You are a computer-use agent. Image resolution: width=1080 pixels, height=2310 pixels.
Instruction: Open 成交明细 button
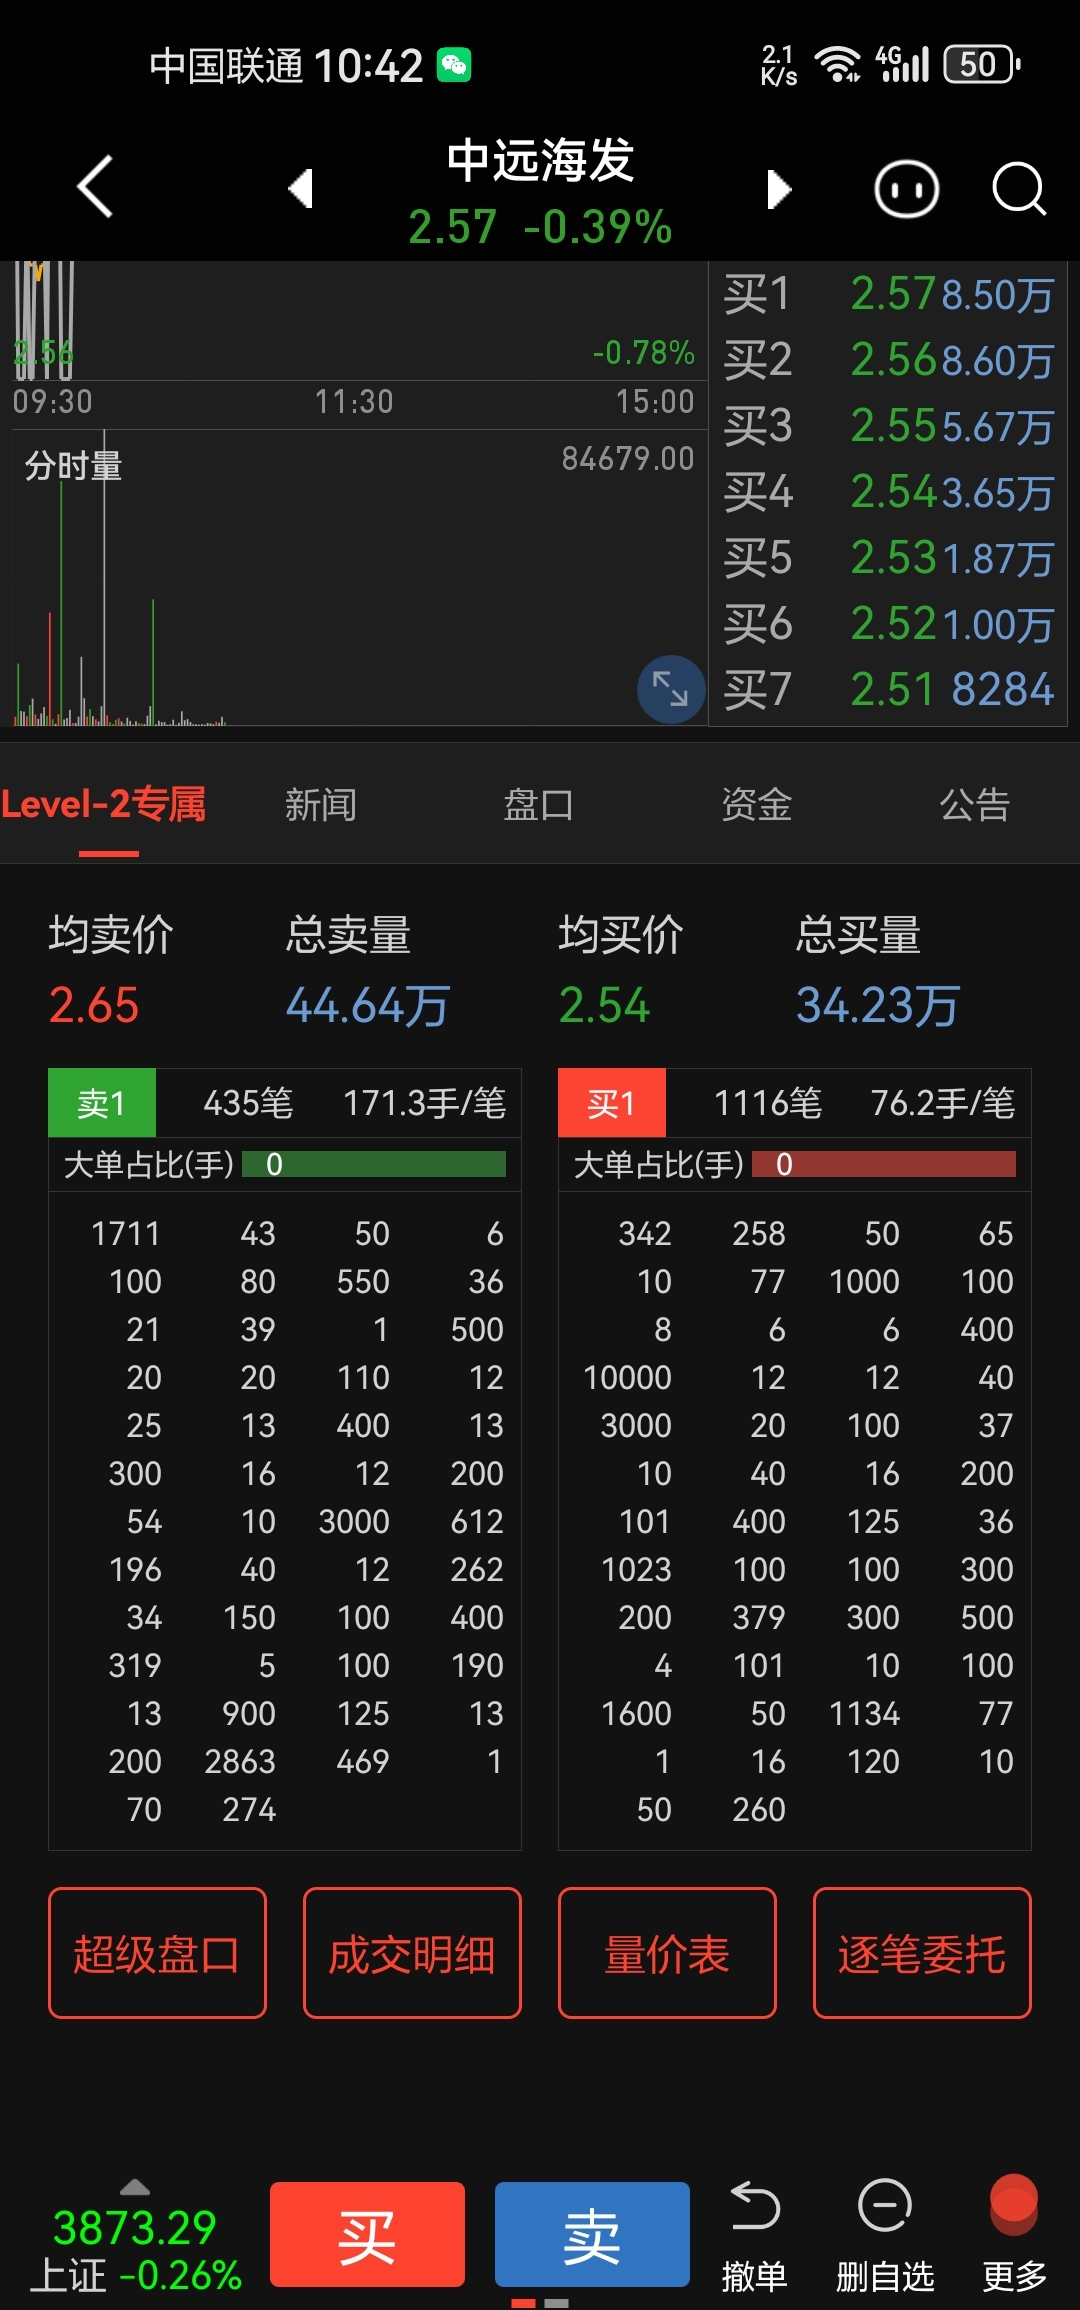pyautogui.click(x=412, y=1953)
